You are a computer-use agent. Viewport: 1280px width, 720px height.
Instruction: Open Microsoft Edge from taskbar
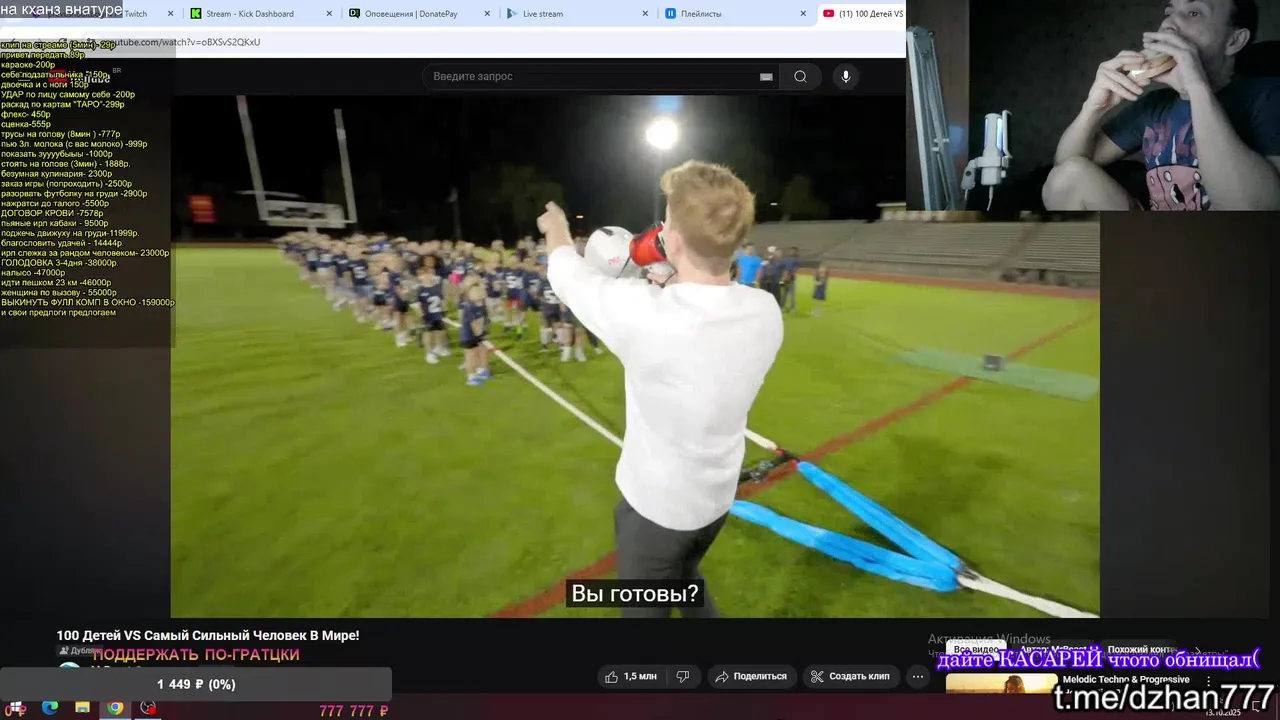(50, 708)
